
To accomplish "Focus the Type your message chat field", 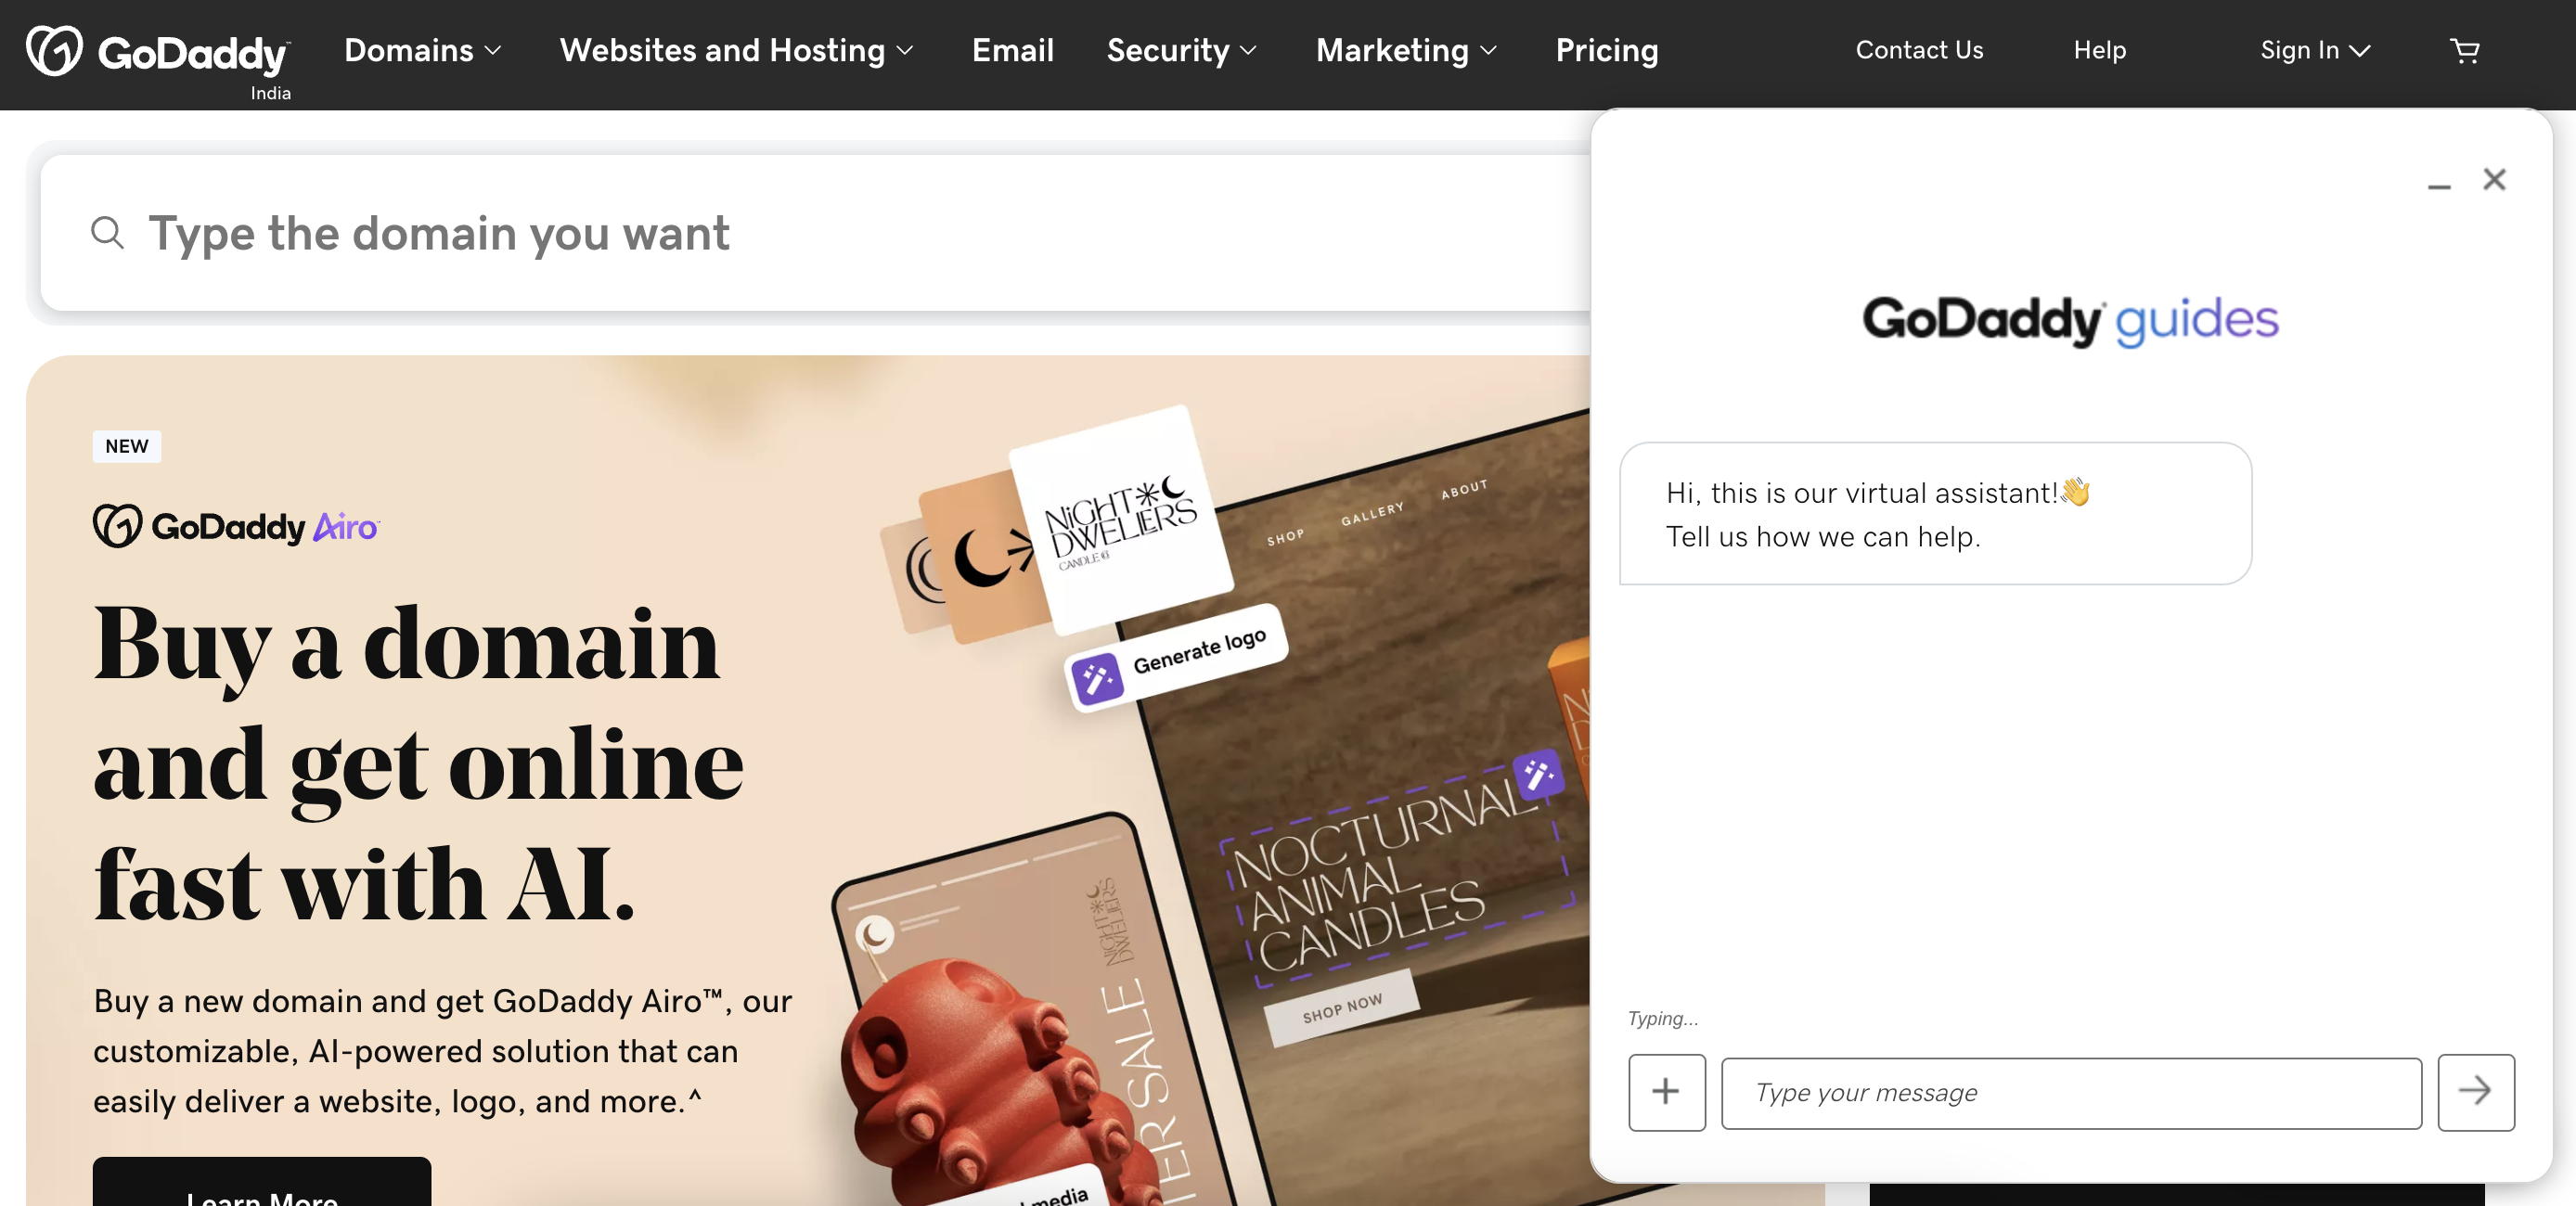I will click(2071, 1093).
